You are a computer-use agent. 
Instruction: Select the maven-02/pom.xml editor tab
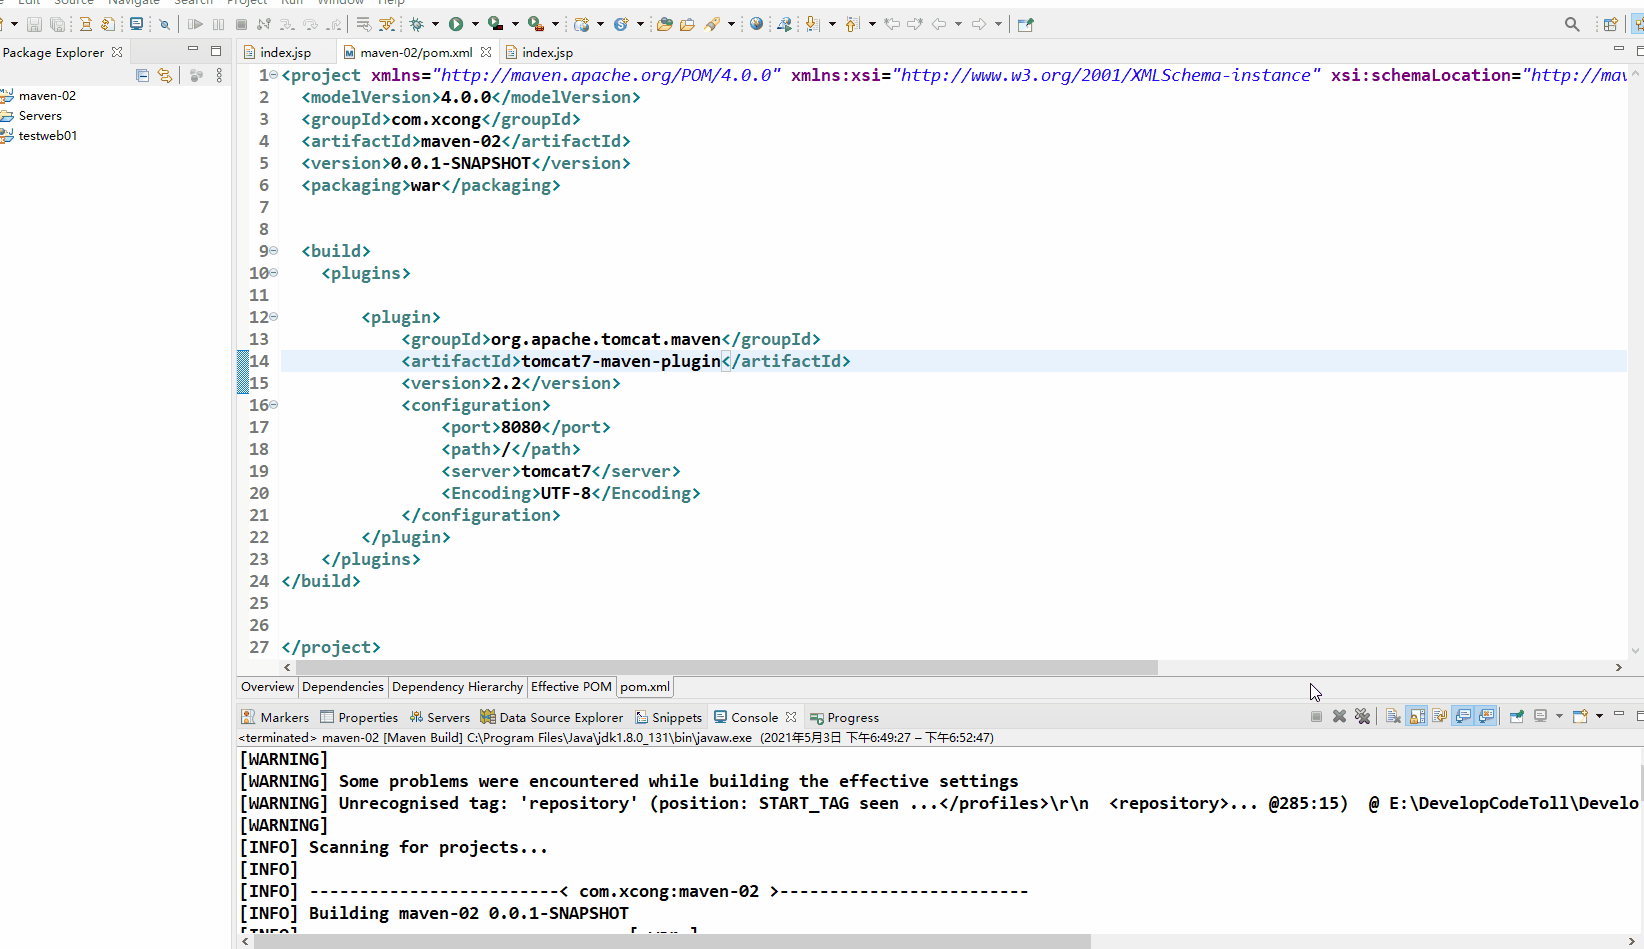click(416, 52)
